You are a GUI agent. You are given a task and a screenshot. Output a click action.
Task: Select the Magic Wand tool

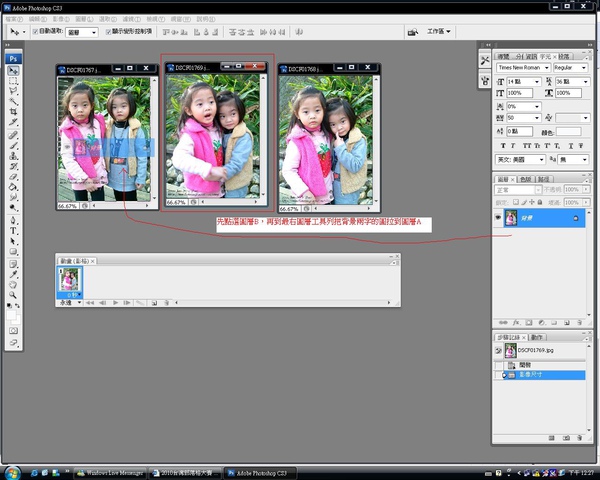point(13,101)
